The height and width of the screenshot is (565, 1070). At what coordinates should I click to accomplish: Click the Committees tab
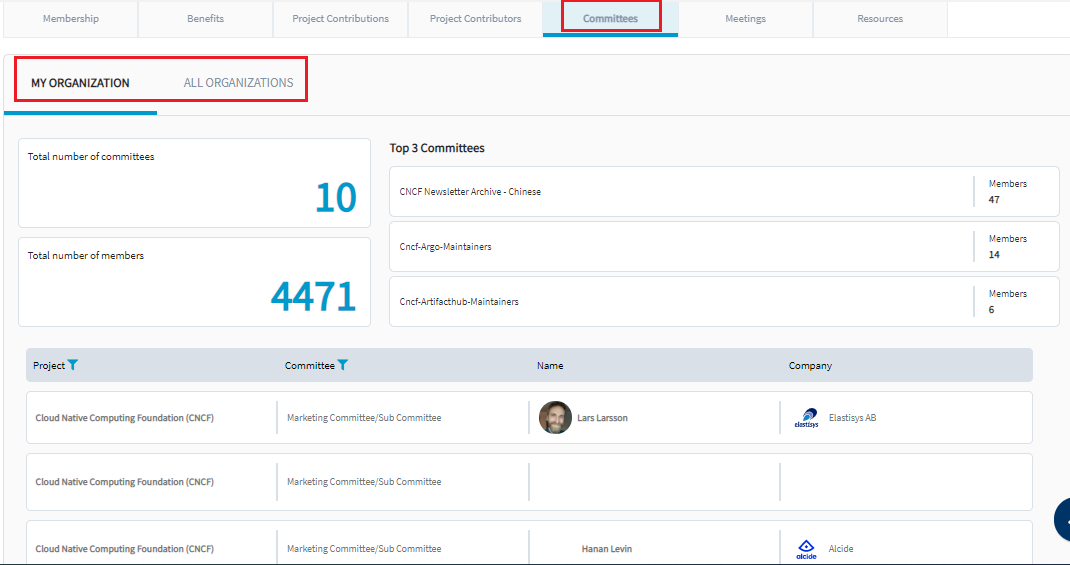point(611,18)
